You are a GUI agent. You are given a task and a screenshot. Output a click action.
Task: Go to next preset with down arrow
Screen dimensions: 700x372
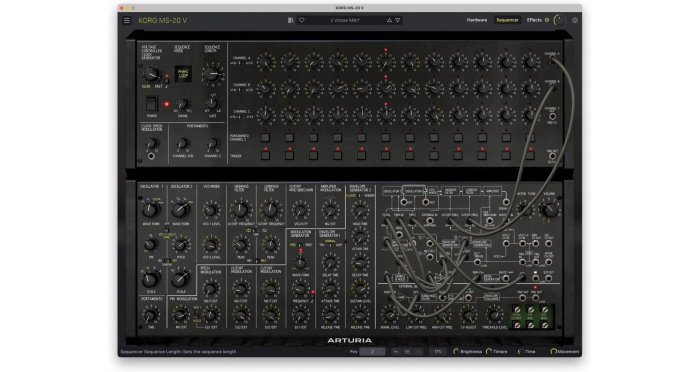pos(397,20)
